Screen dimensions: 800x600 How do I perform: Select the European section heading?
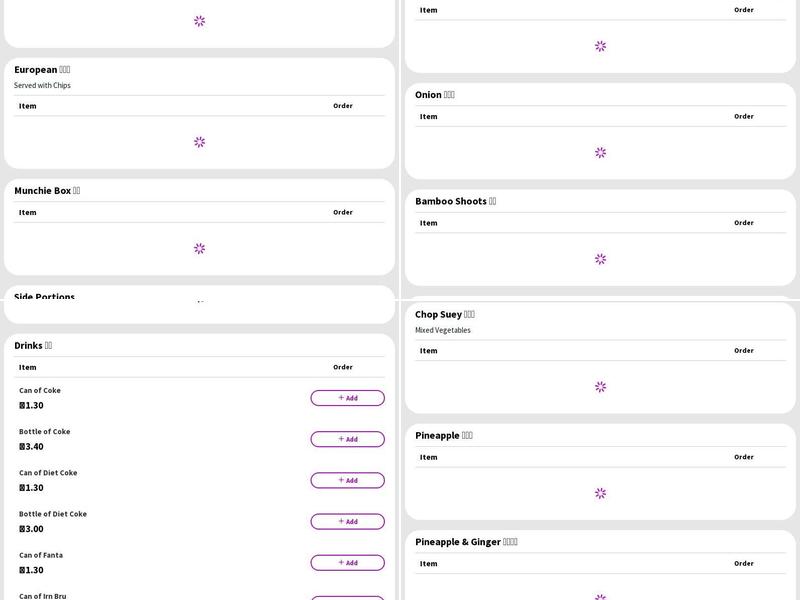42,70
